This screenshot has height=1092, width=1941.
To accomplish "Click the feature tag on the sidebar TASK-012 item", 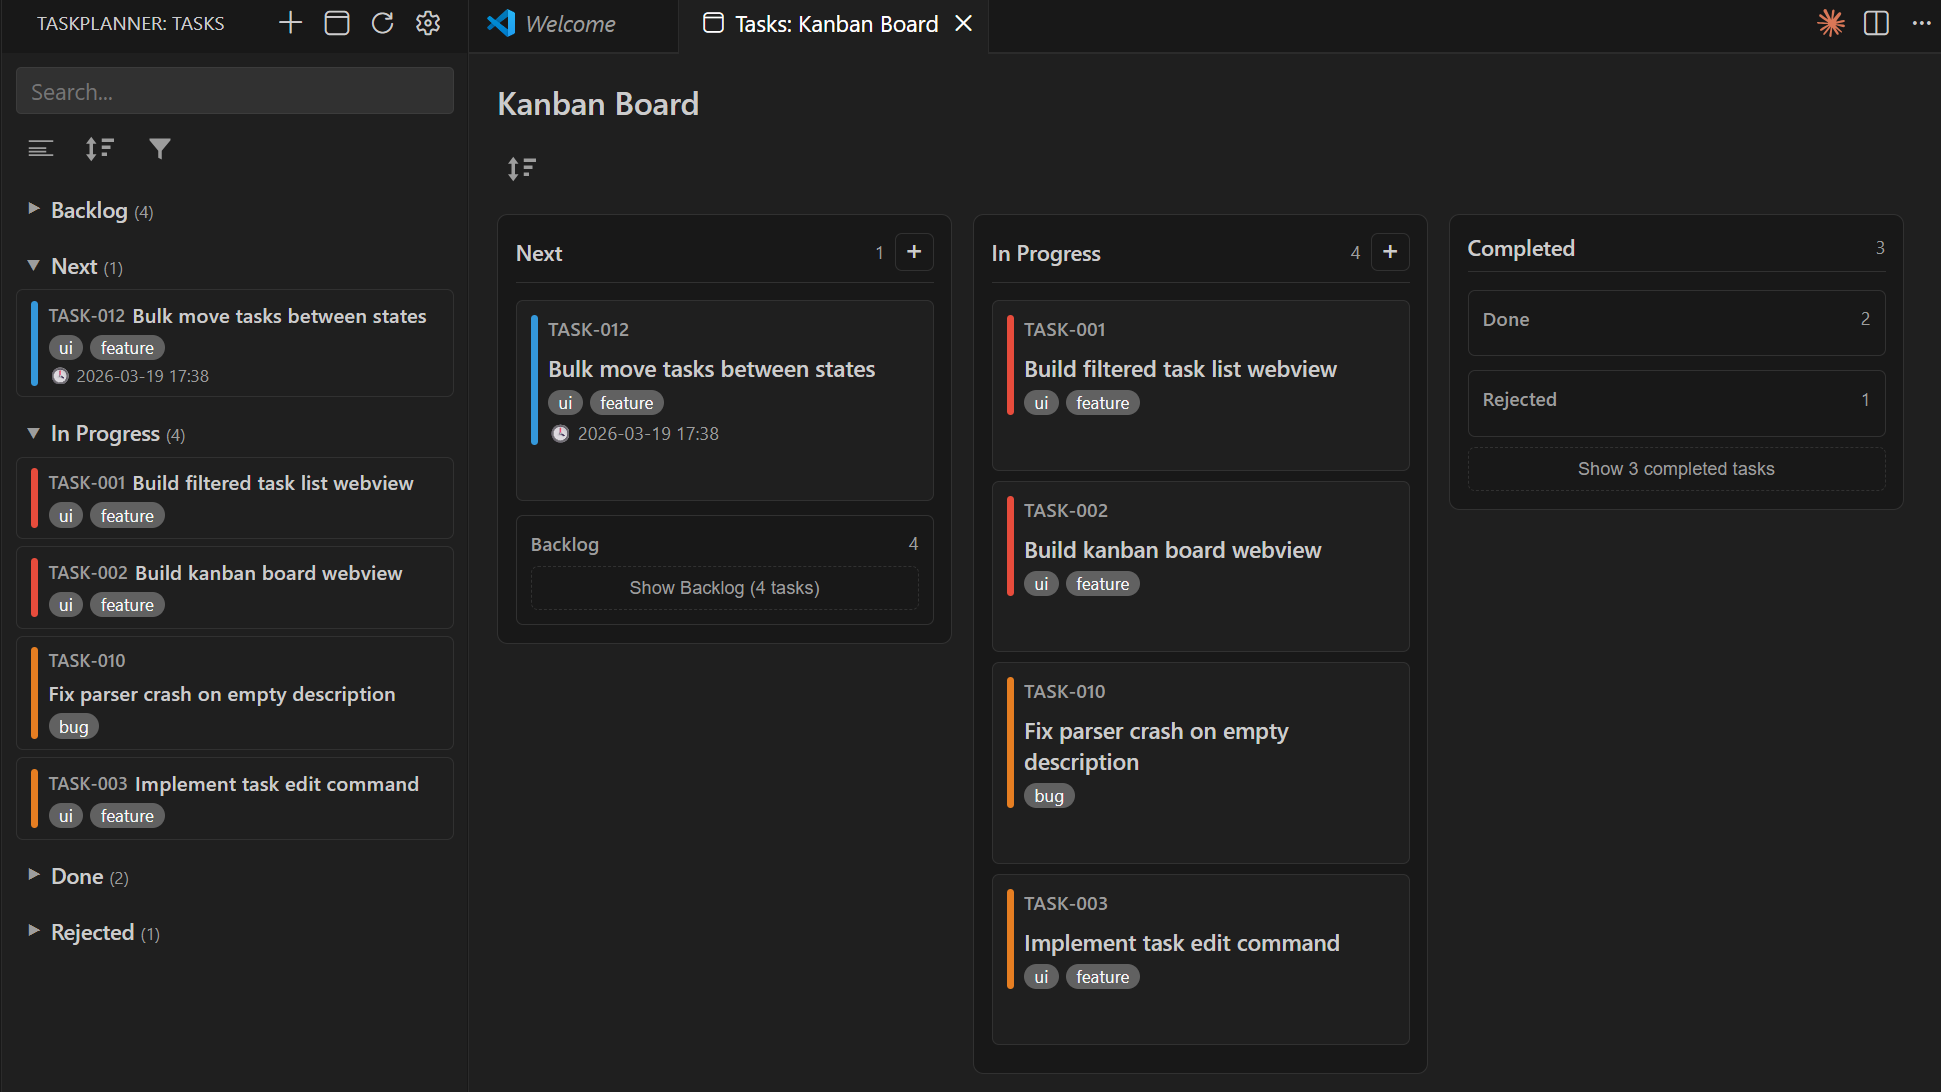I will (x=127, y=348).
